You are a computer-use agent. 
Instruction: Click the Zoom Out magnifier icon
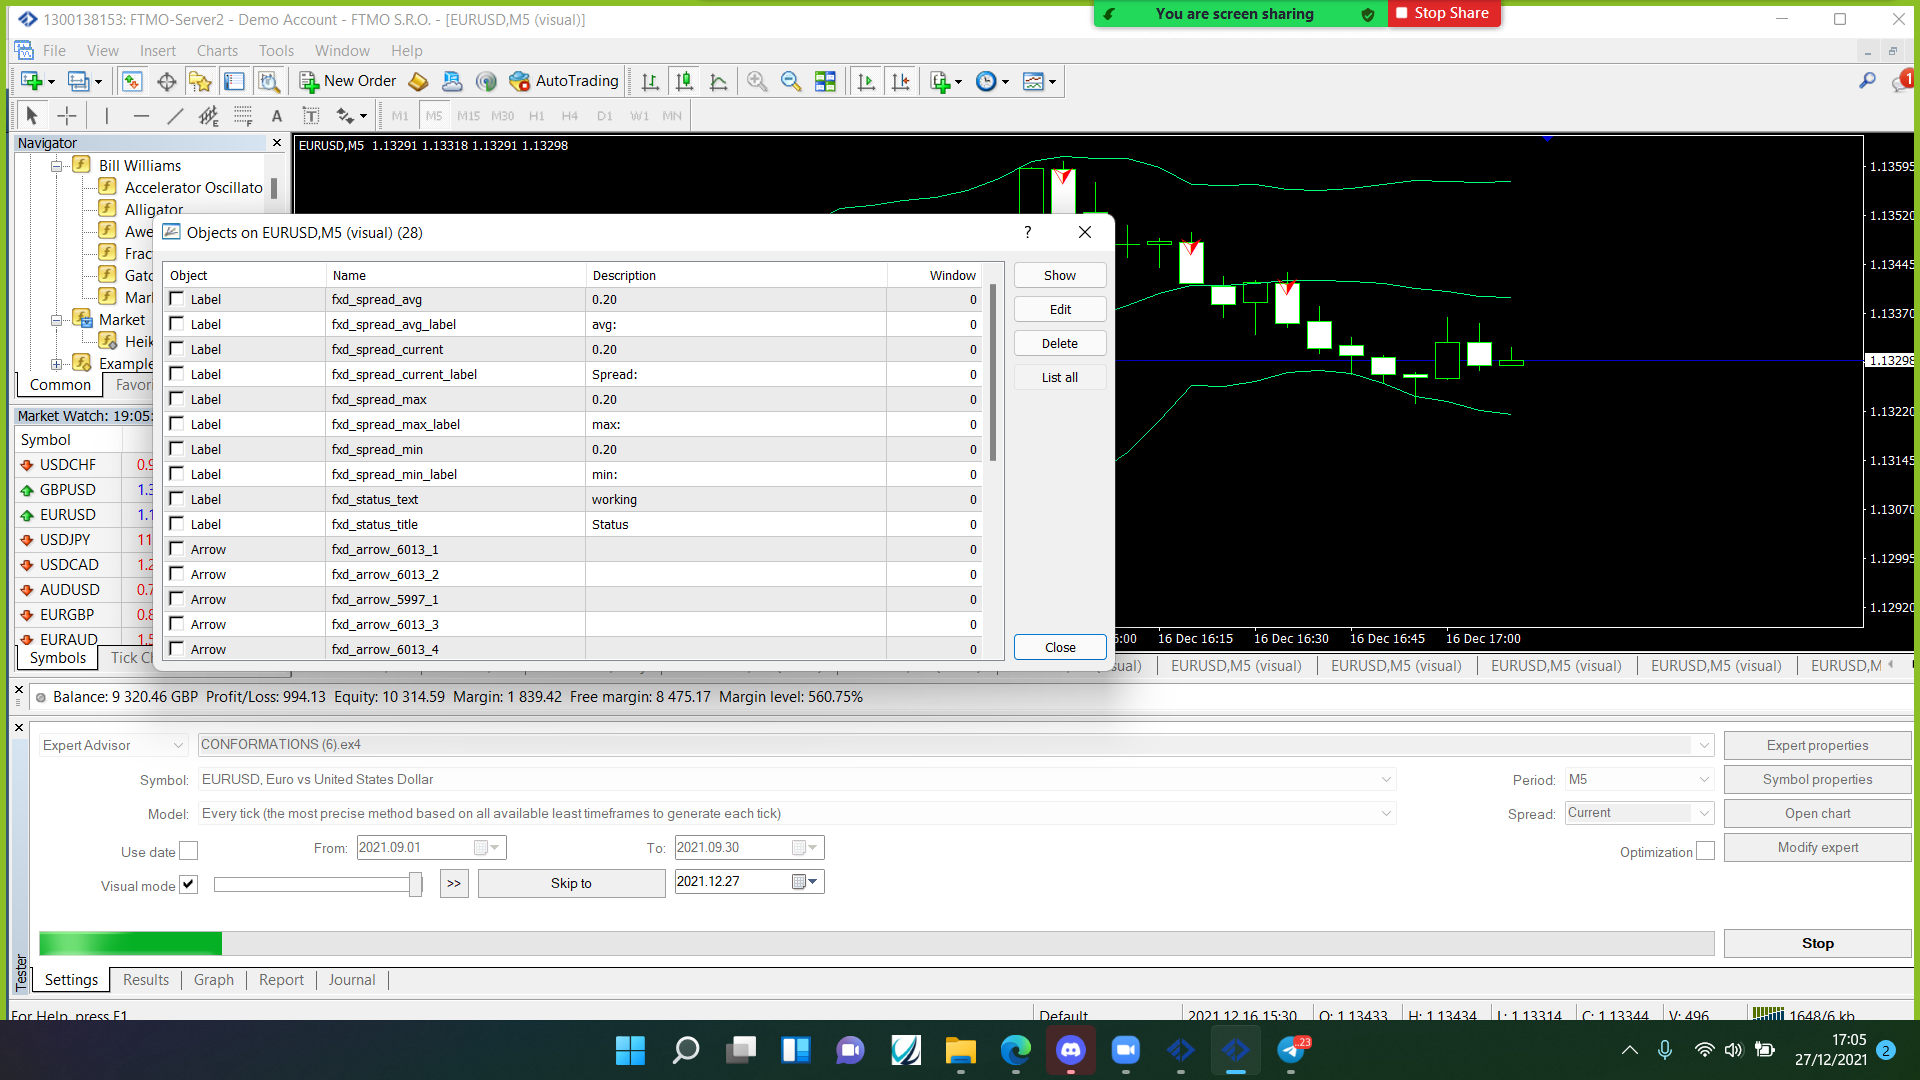791,81
